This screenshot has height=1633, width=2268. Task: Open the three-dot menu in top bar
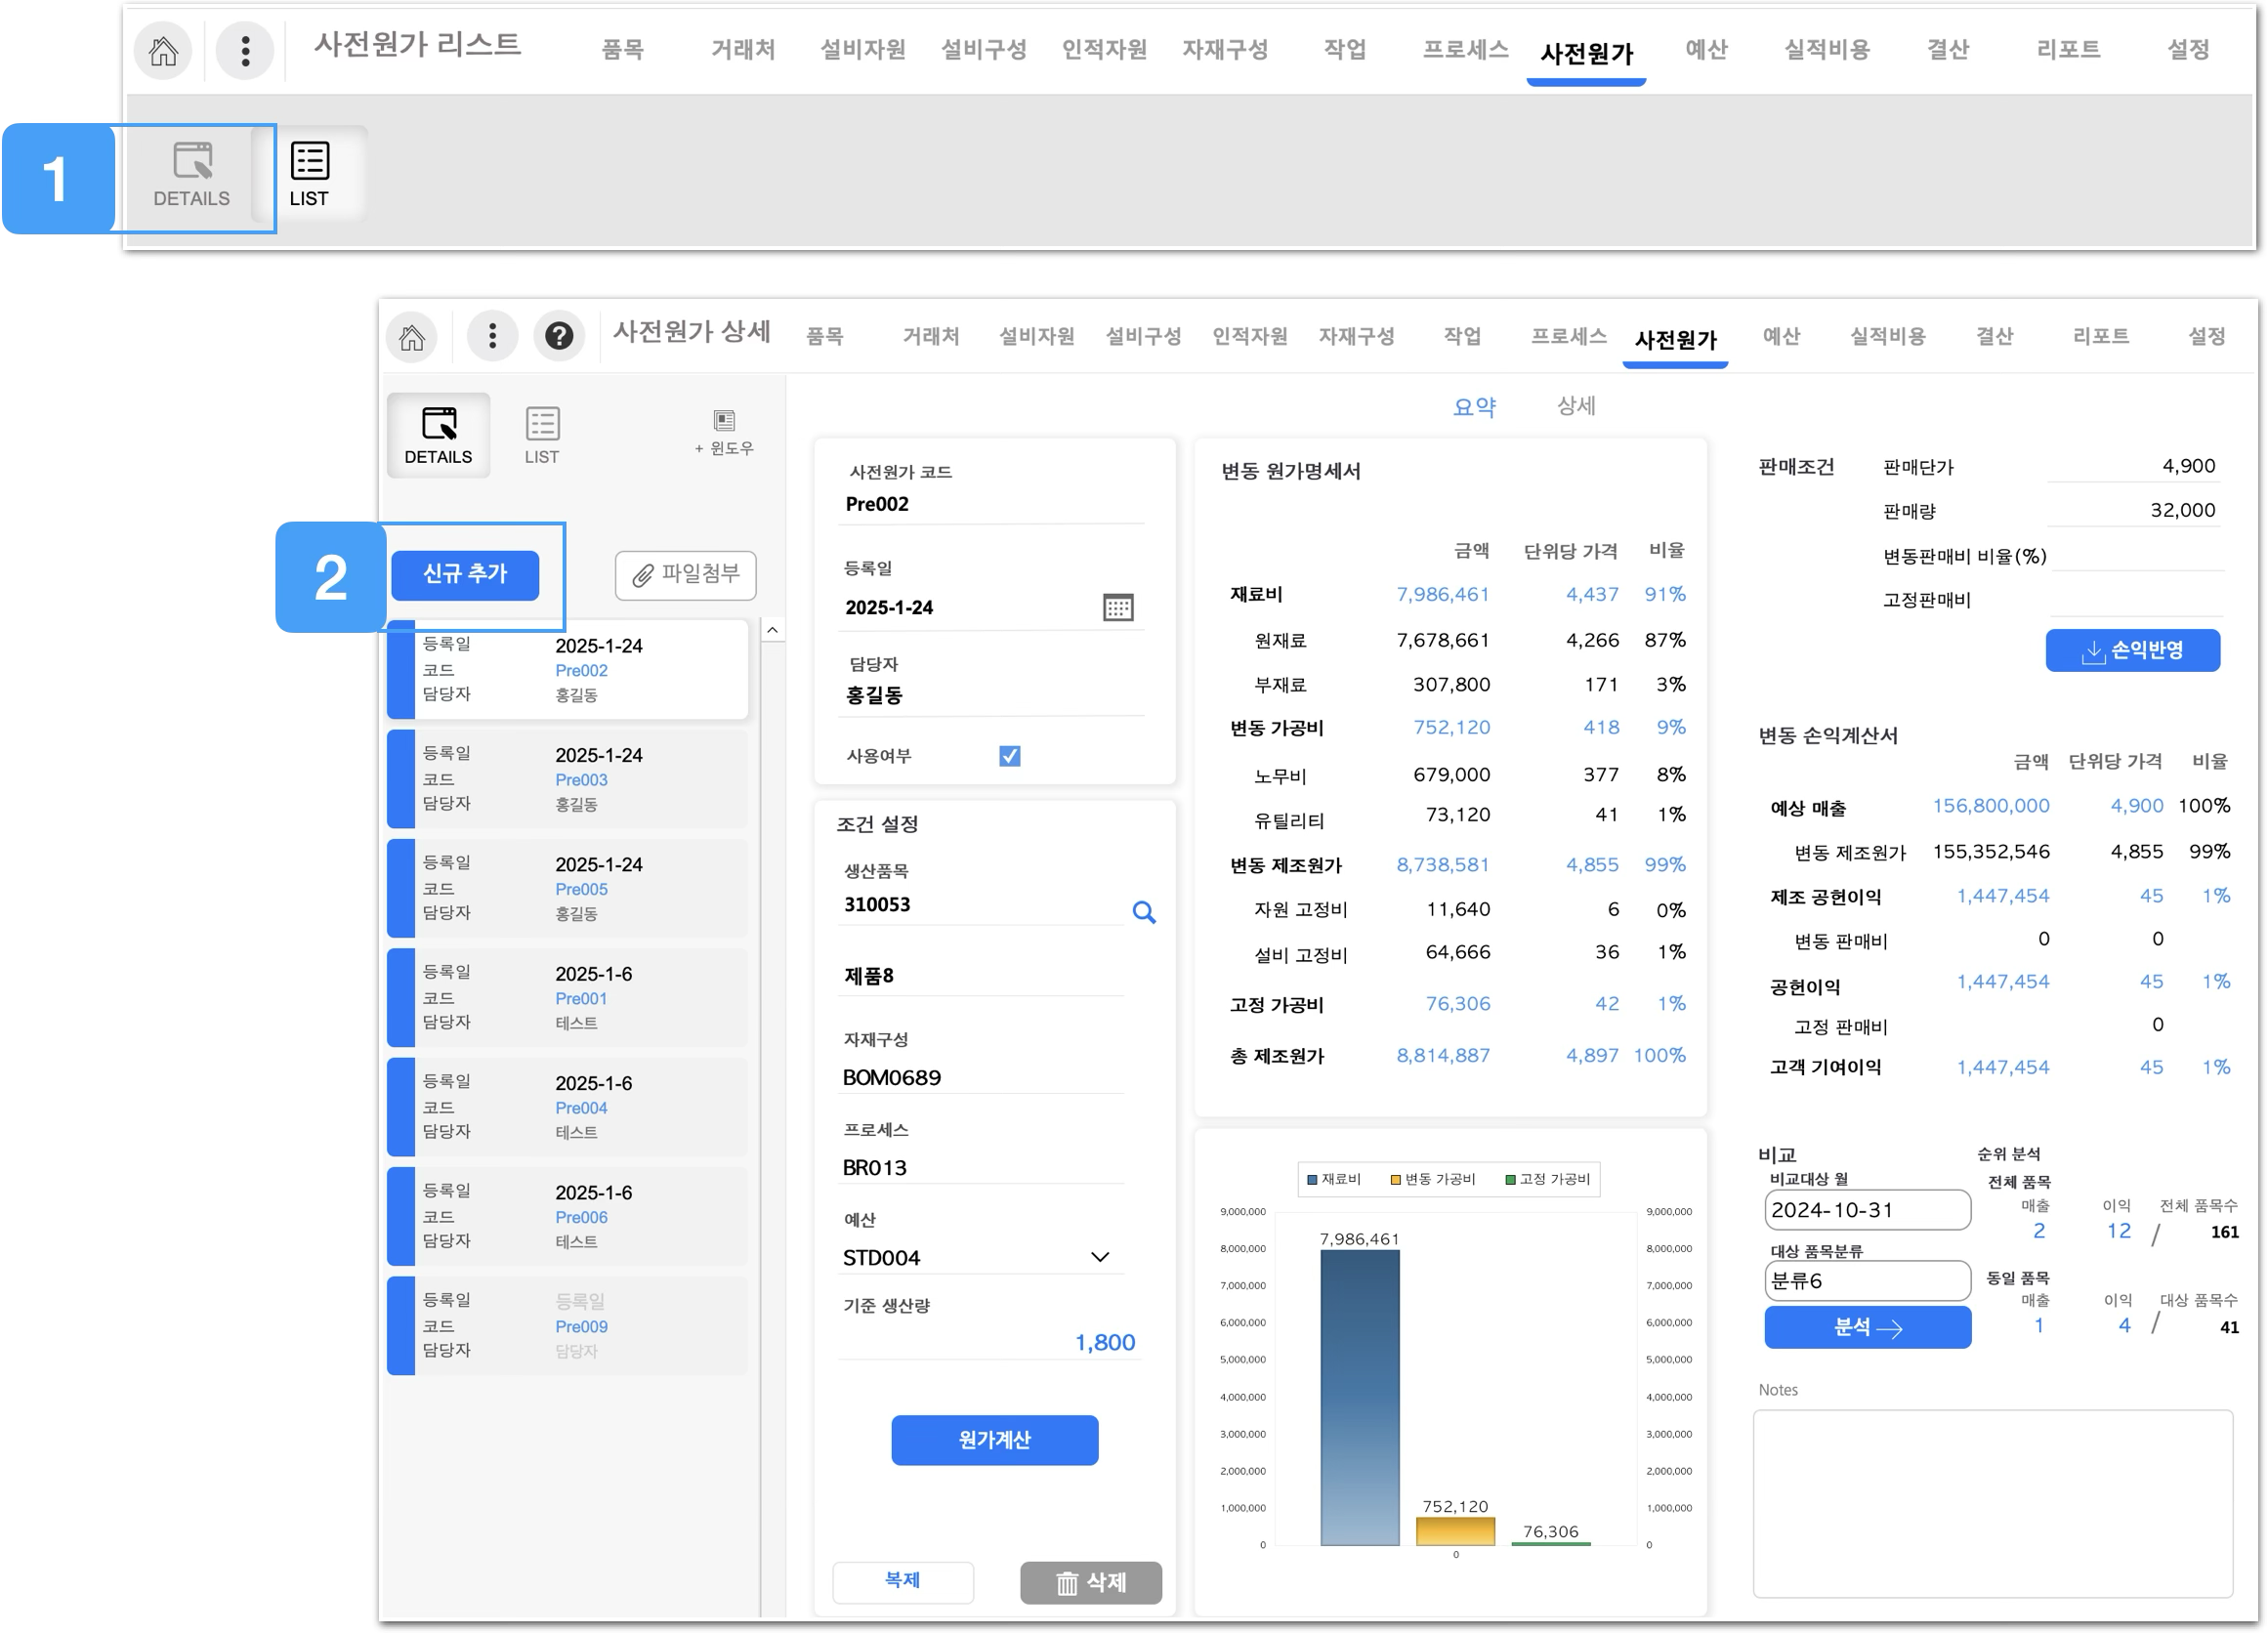coord(245,50)
